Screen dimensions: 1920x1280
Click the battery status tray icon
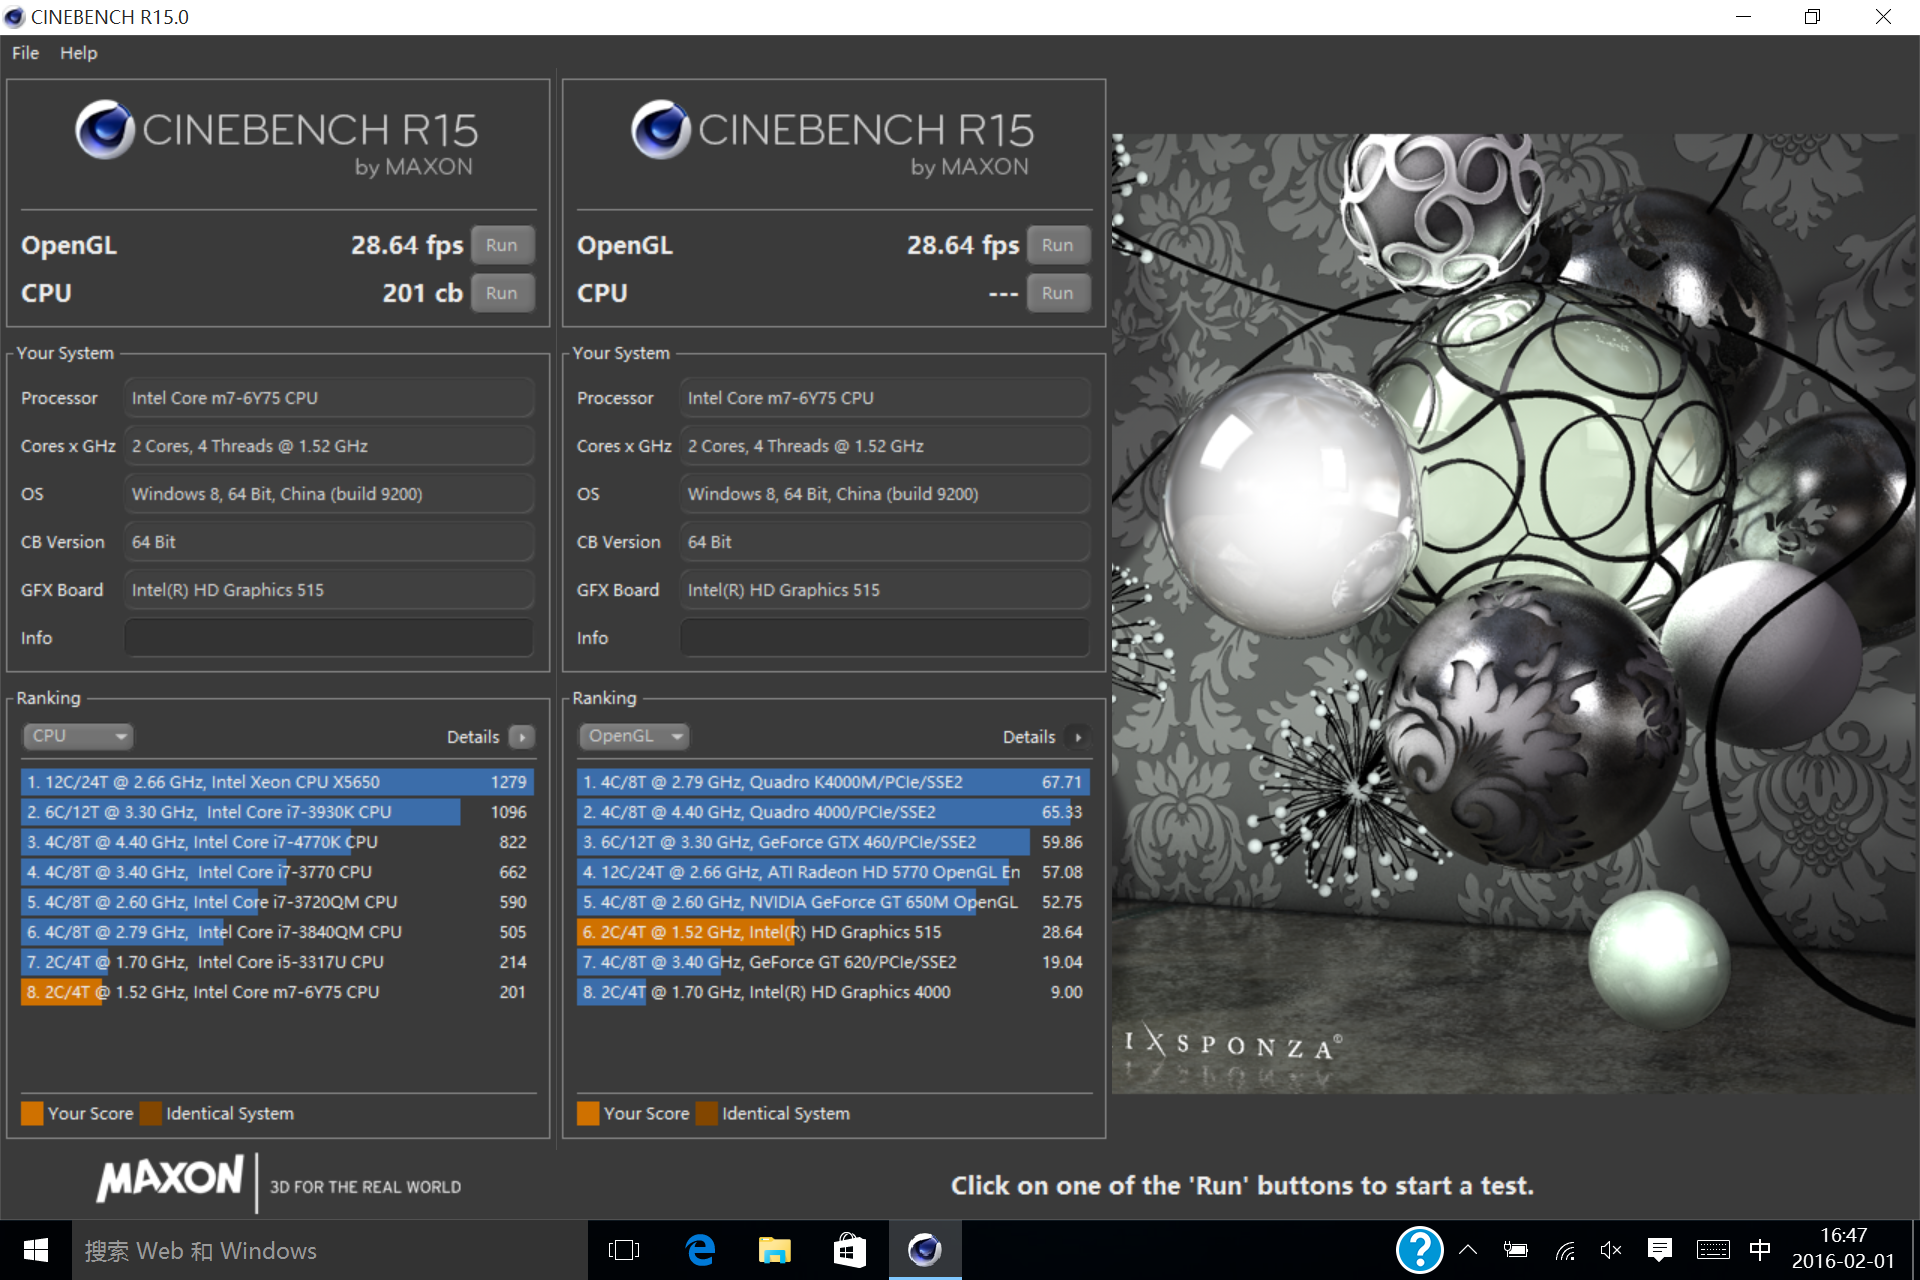pyautogui.click(x=1516, y=1250)
